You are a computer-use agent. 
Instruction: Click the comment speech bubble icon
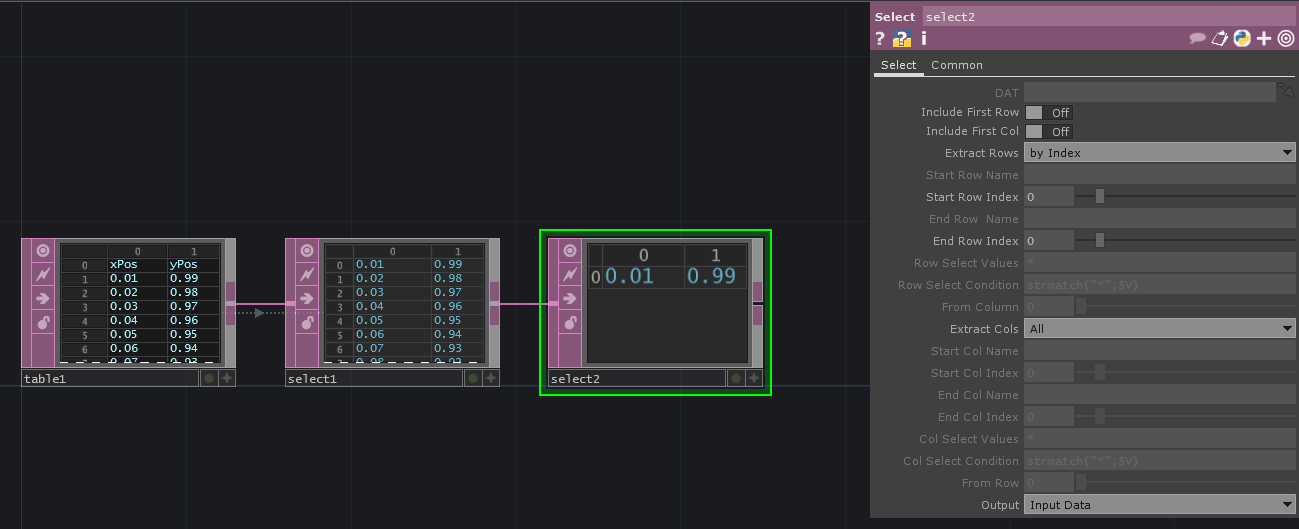click(1197, 39)
